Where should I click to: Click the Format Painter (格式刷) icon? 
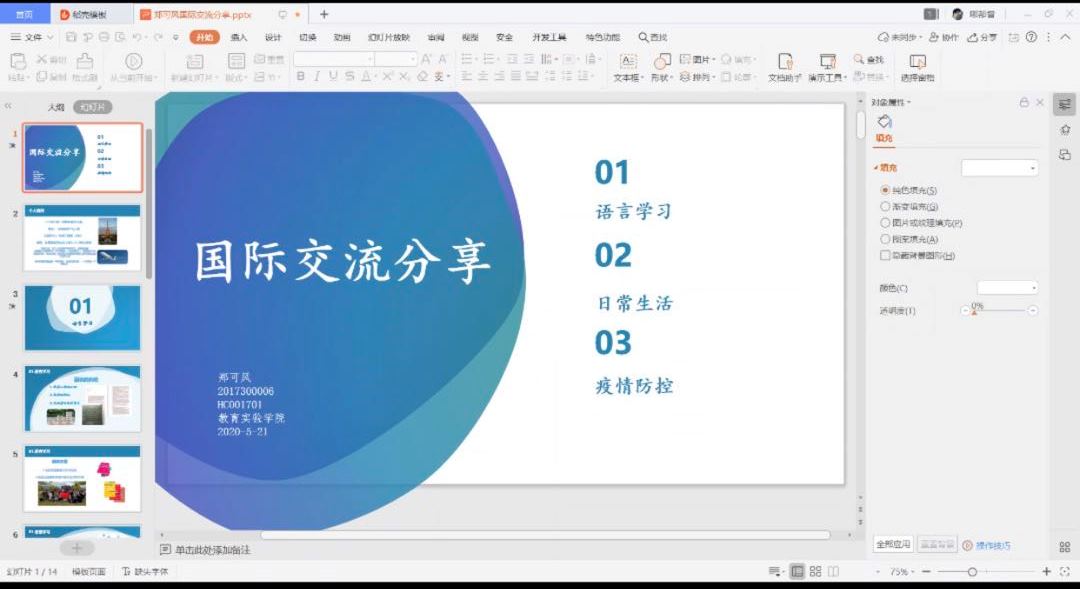pyautogui.click(x=85, y=62)
